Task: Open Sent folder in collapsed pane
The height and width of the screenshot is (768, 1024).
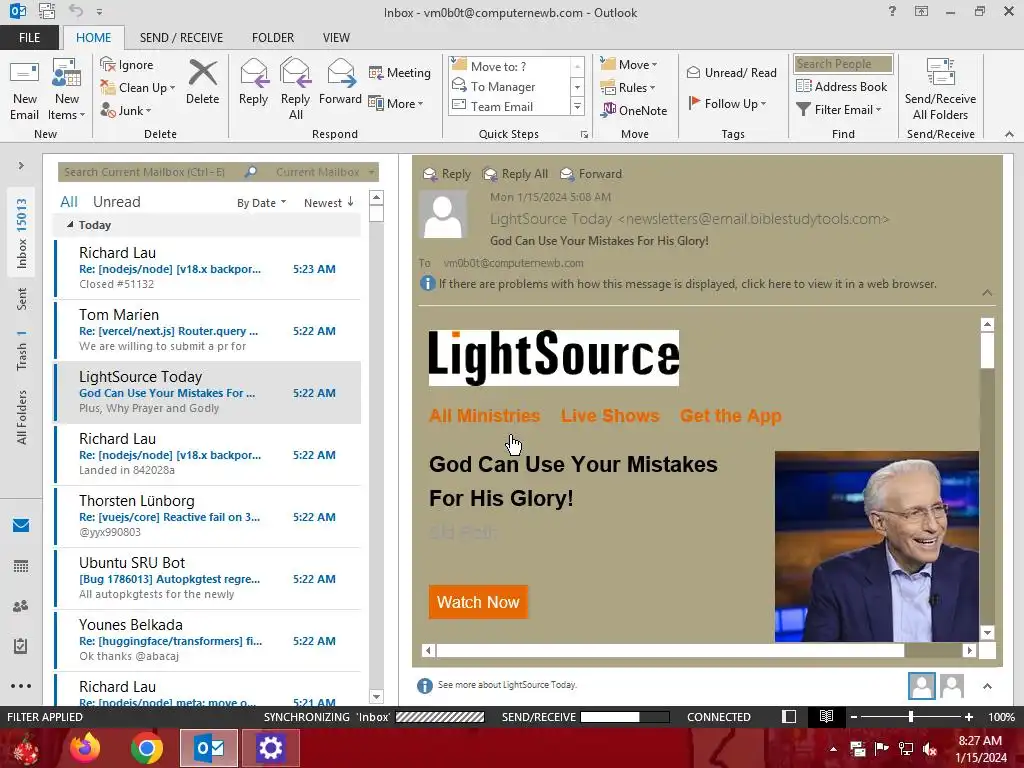Action: coord(22,298)
